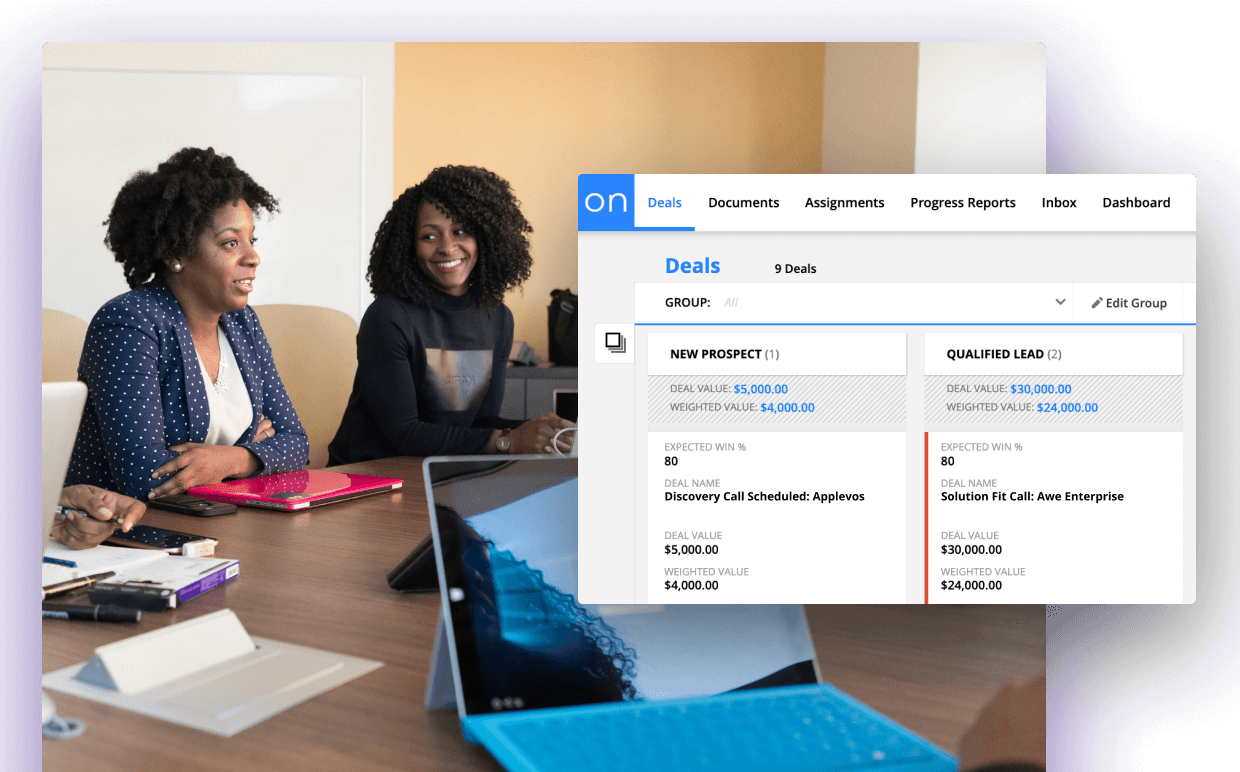Image resolution: width=1240 pixels, height=772 pixels.
Task: Select the active Deals tab
Action: click(664, 202)
